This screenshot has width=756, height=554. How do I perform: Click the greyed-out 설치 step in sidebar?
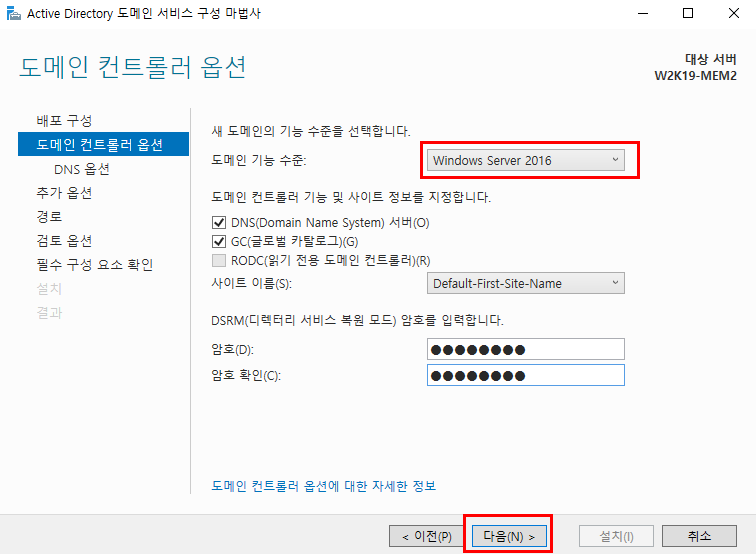click(49, 288)
